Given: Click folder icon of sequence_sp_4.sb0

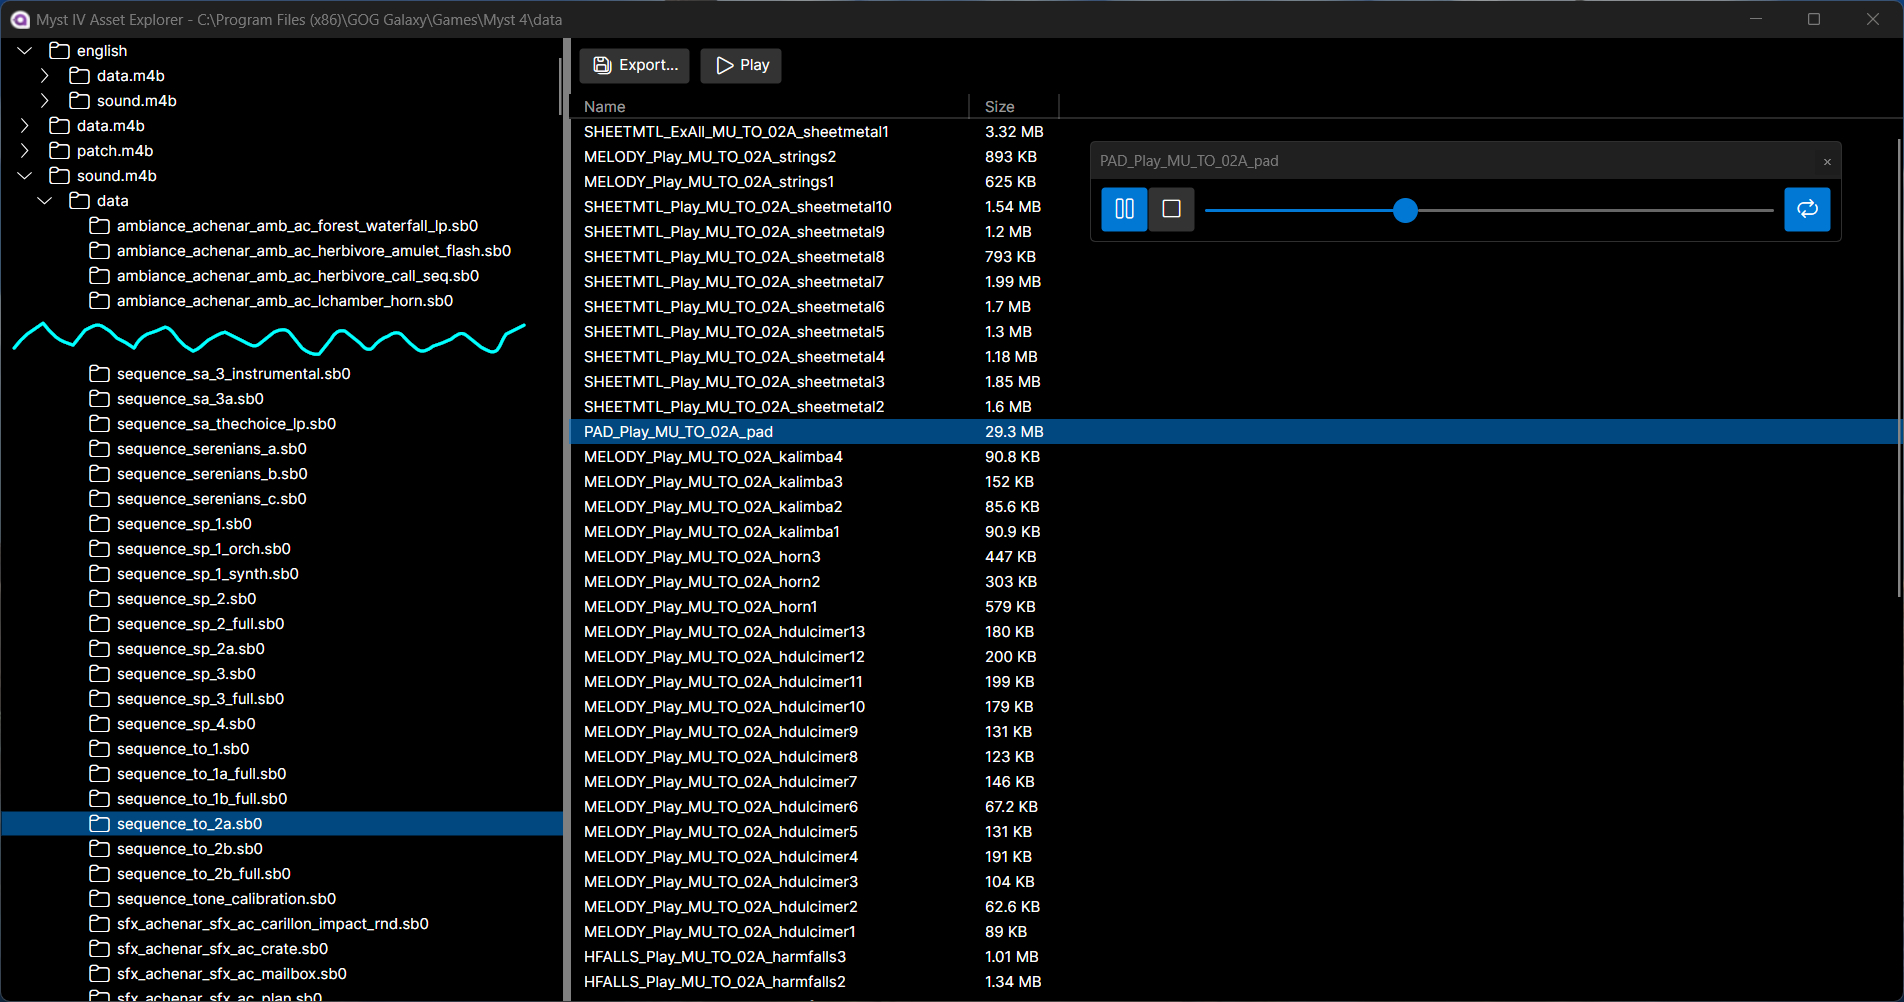Looking at the screenshot, I should point(99,723).
